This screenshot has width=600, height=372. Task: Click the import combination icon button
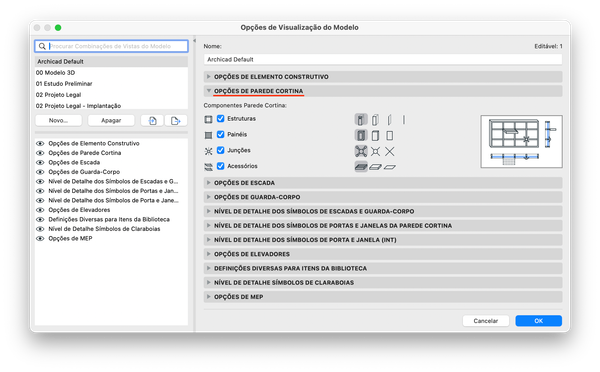(152, 121)
